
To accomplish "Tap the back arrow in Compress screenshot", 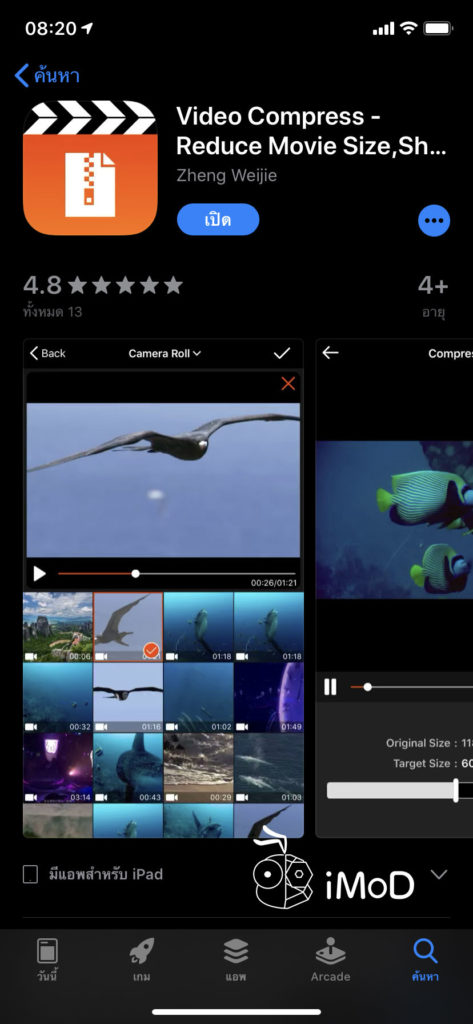I will [x=331, y=353].
